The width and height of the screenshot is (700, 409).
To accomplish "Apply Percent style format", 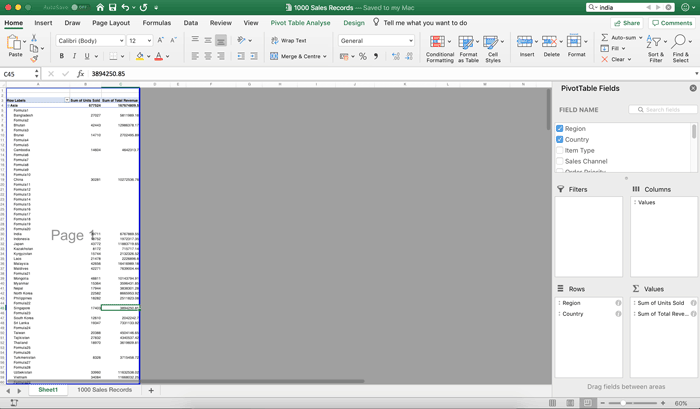I will pos(362,56).
